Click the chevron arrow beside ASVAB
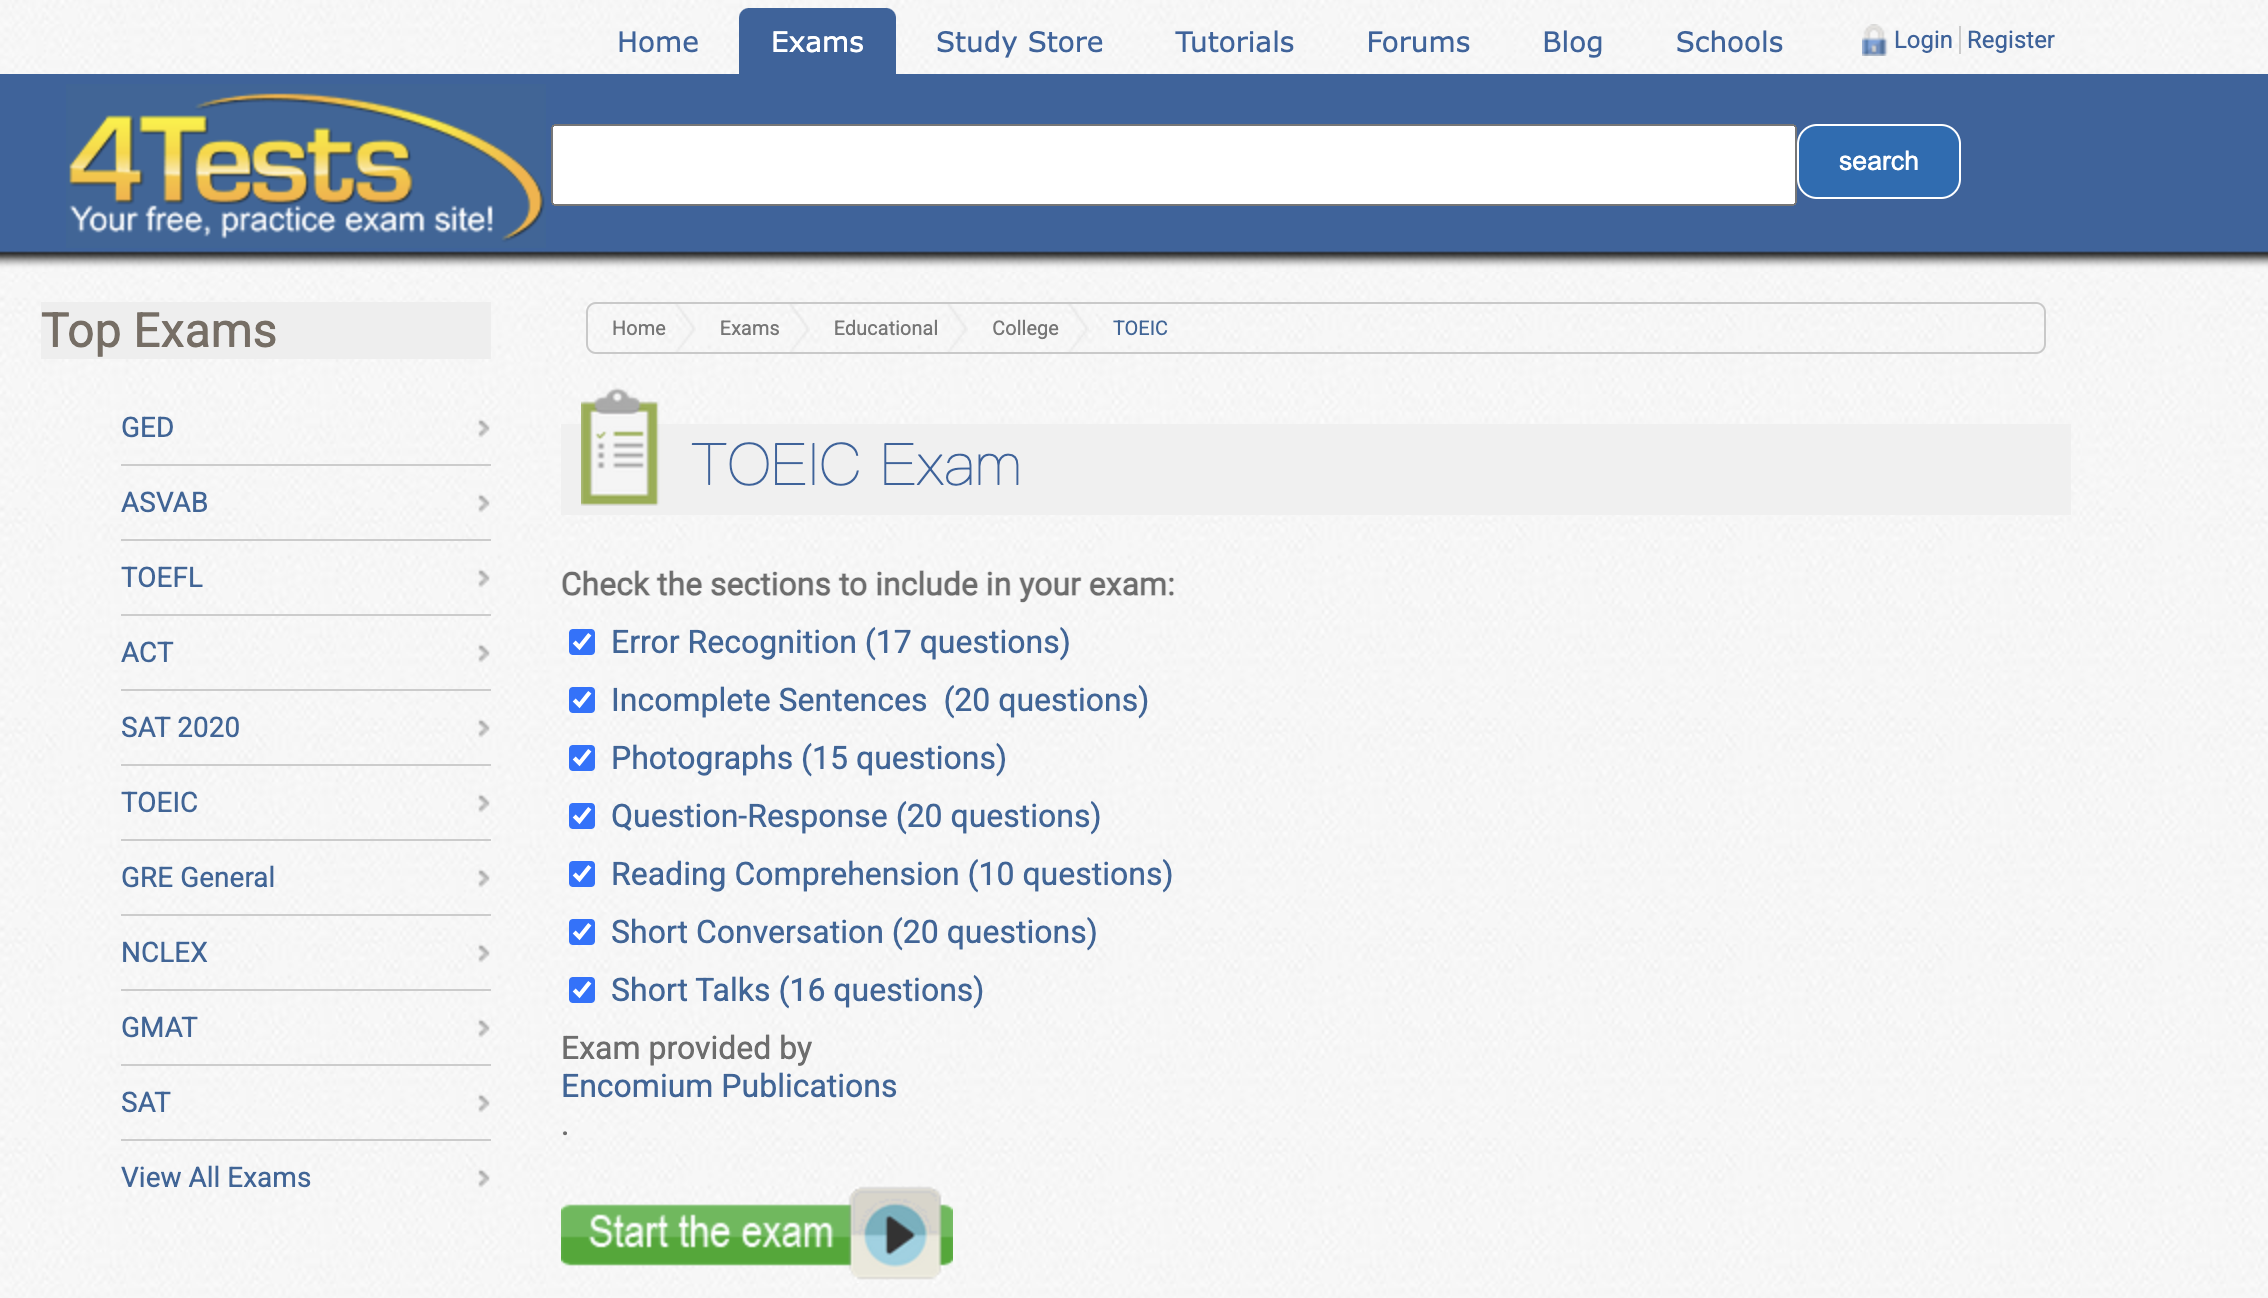This screenshot has width=2268, height=1298. [483, 503]
